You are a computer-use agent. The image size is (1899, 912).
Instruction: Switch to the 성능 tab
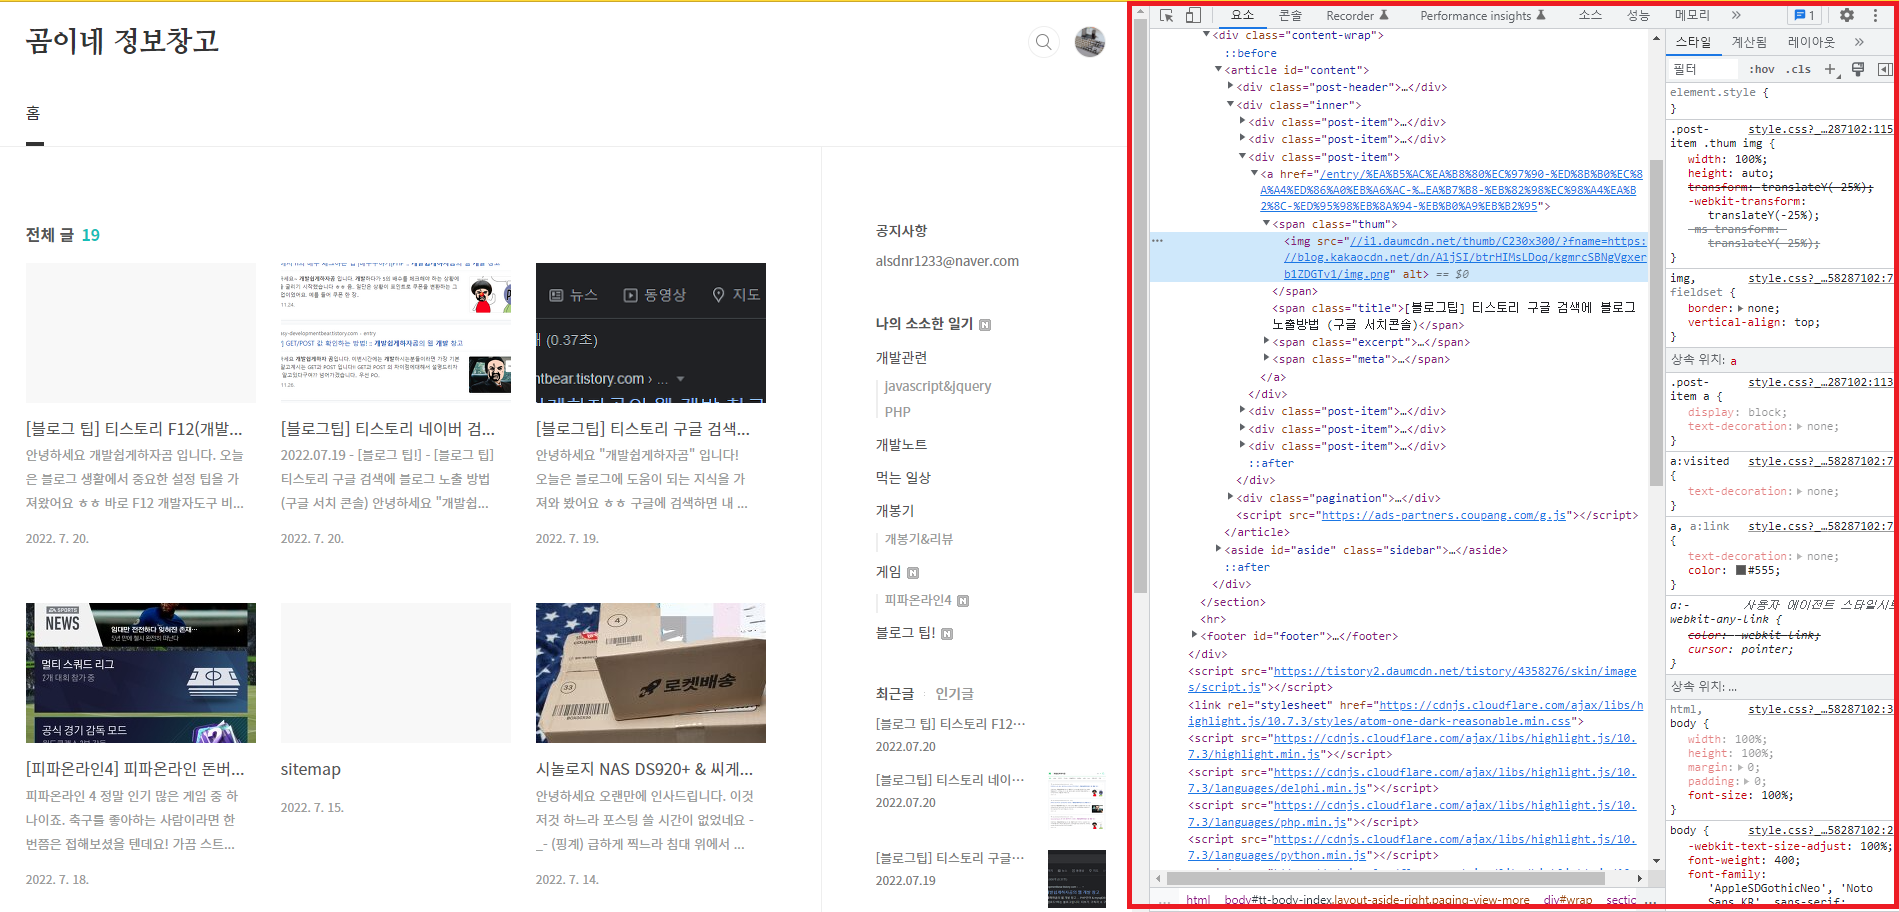click(x=1638, y=15)
